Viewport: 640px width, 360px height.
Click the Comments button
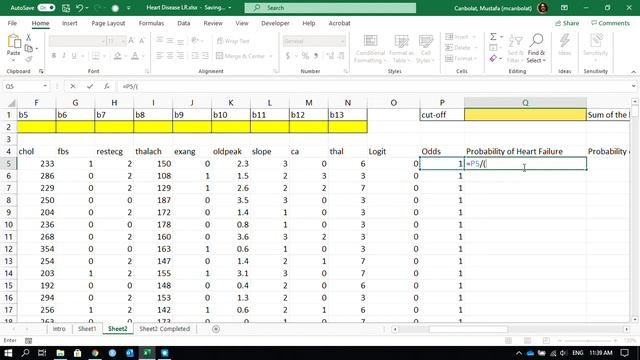point(610,23)
